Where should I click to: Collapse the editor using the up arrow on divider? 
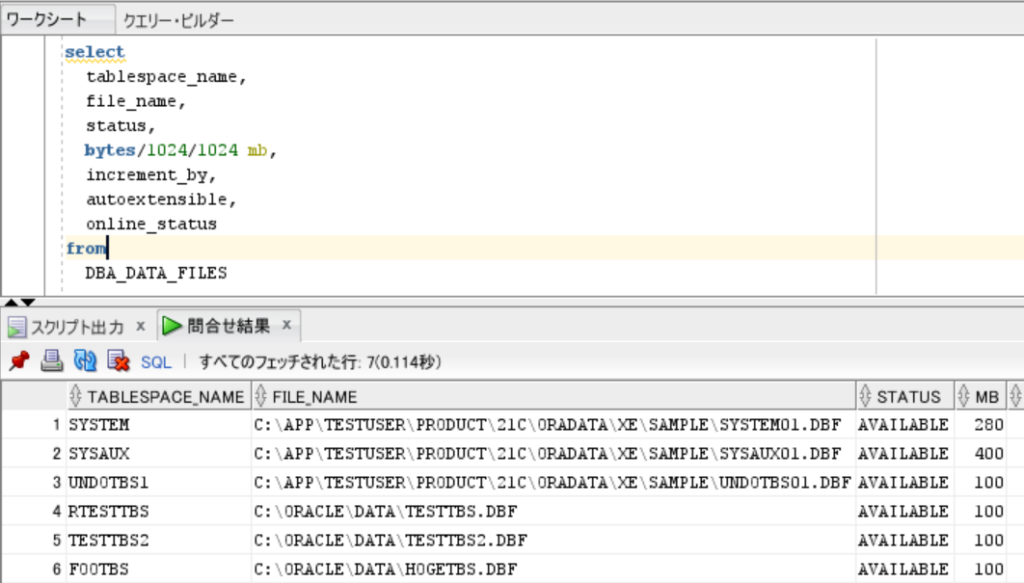(10, 302)
